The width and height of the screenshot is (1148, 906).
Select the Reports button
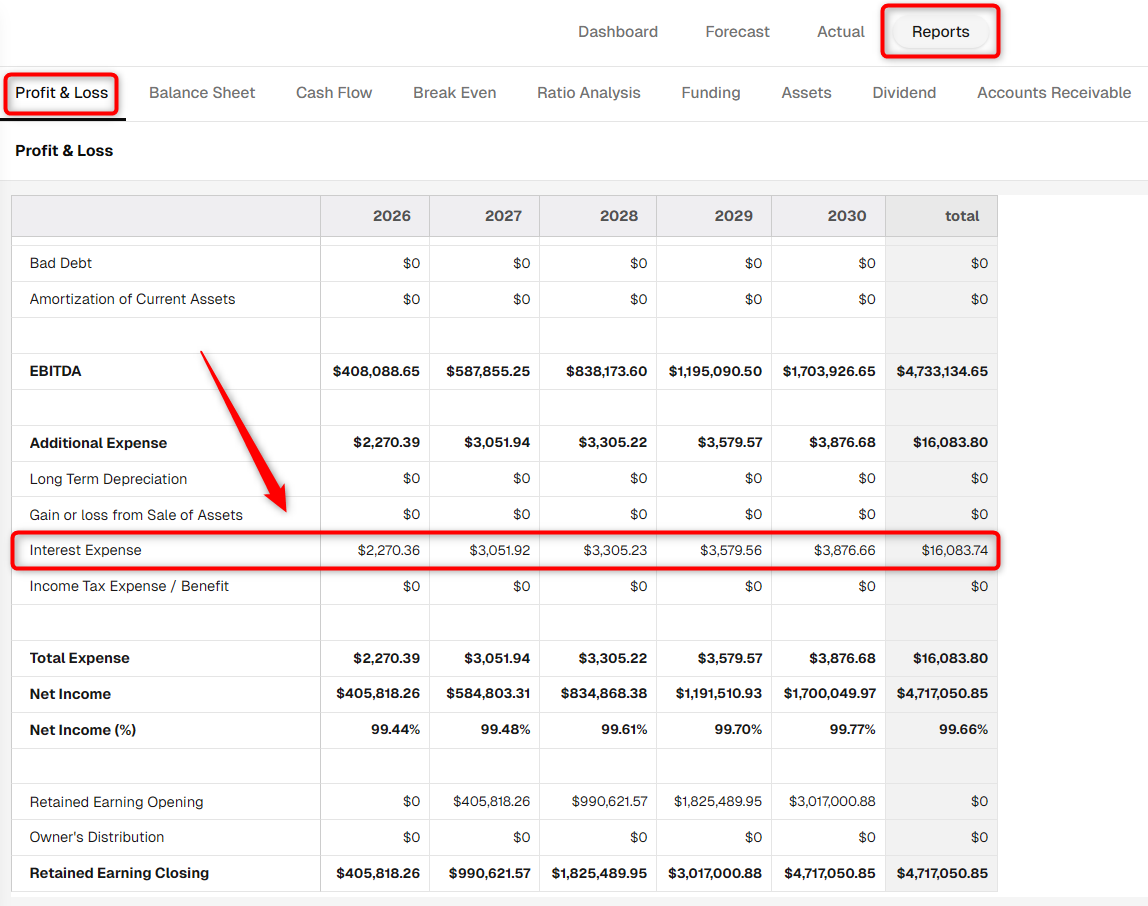pyautogui.click(x=940, y=32)
